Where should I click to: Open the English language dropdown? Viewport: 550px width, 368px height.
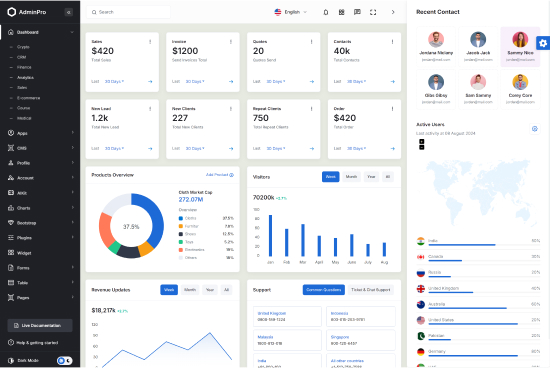[291, 12]
